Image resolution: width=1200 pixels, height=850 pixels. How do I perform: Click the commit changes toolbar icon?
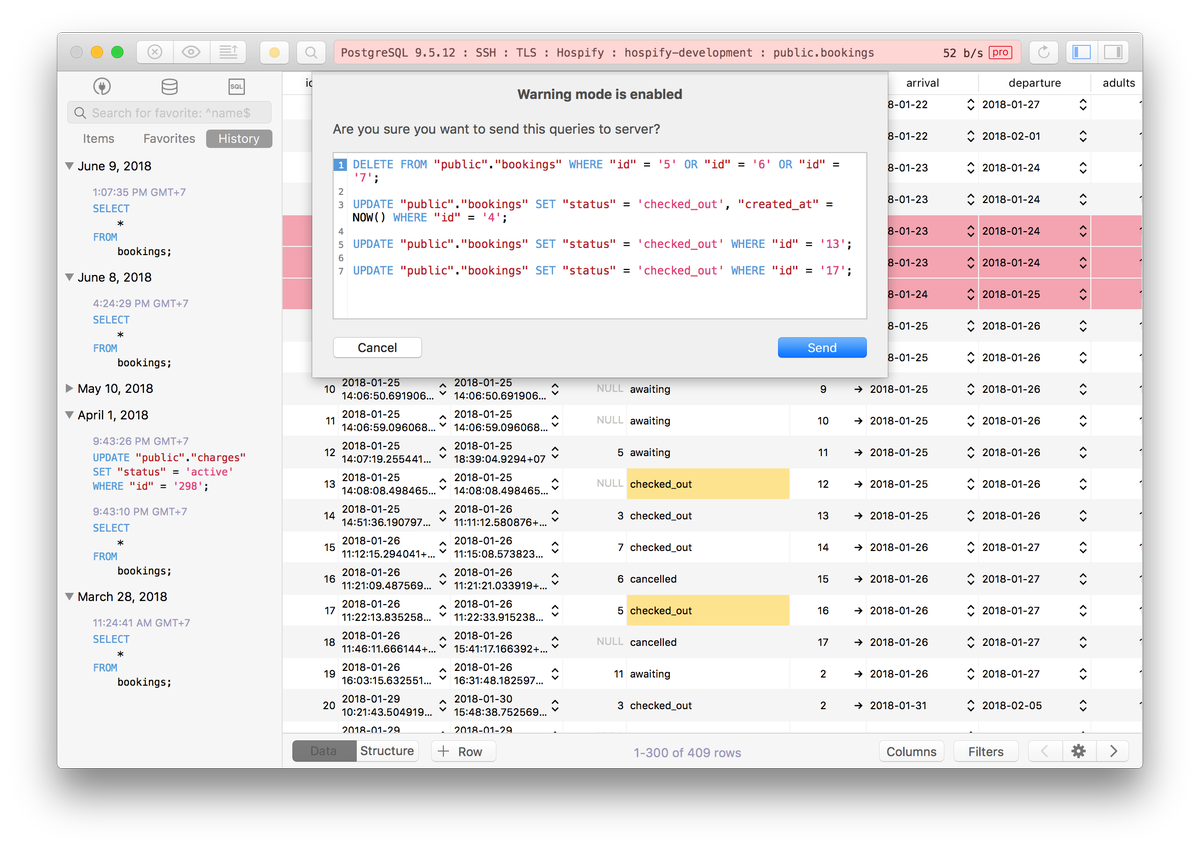click(228, 52)
